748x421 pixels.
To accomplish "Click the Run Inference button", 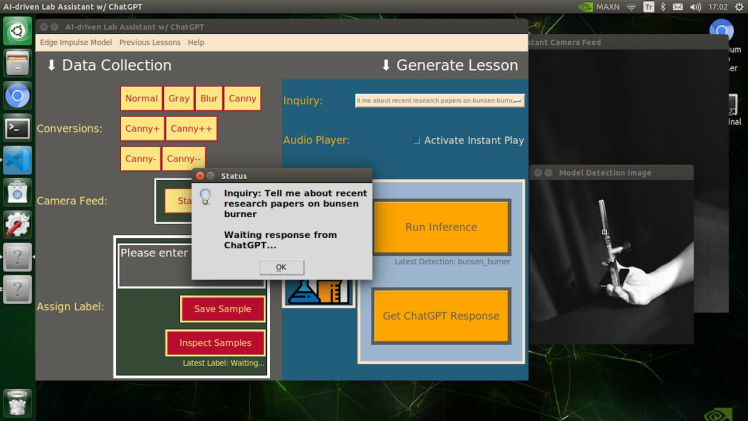I will [x=441, y=227].
